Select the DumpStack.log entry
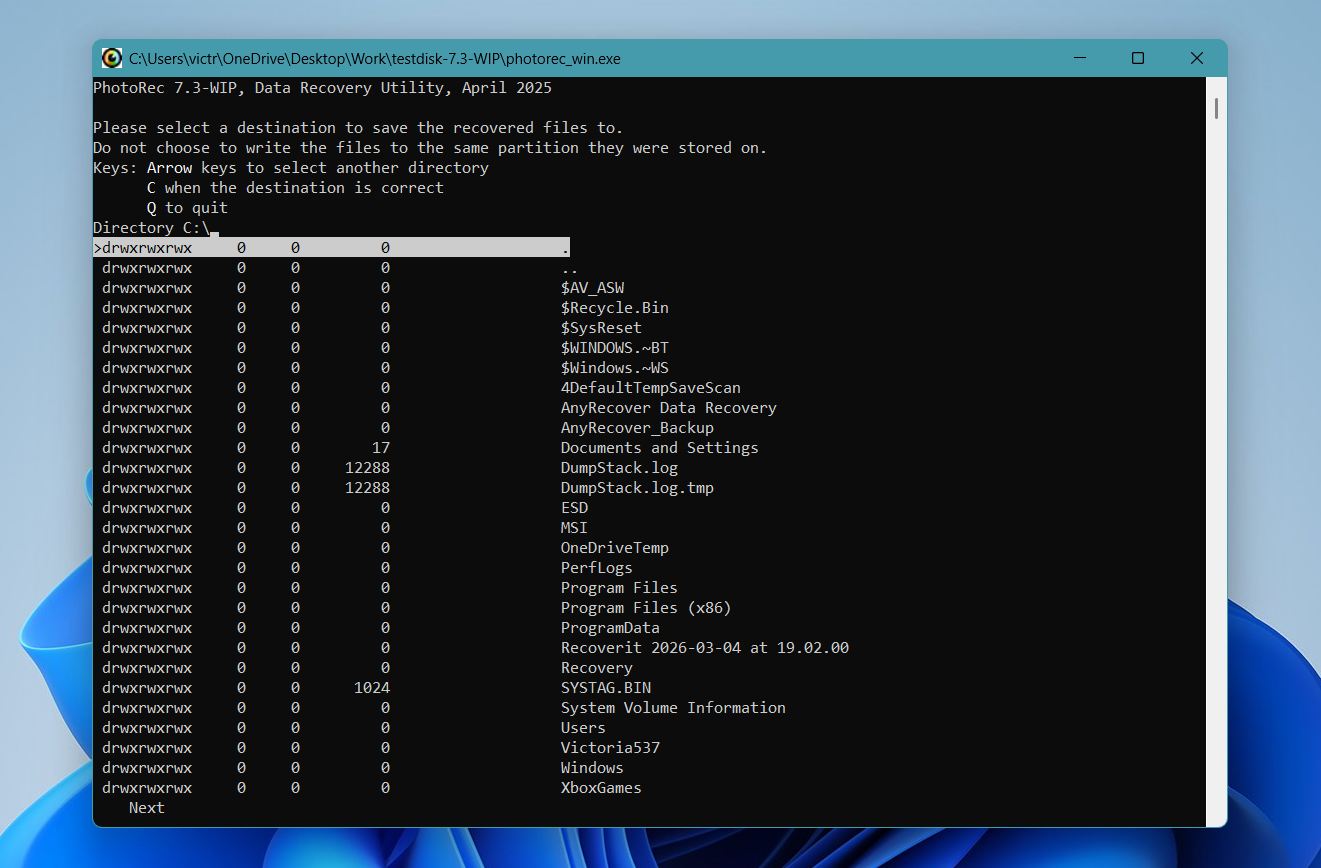Image resolution: width=1321 pixels, height=868 pixels. pyautogui.click(x=618, y=467)
